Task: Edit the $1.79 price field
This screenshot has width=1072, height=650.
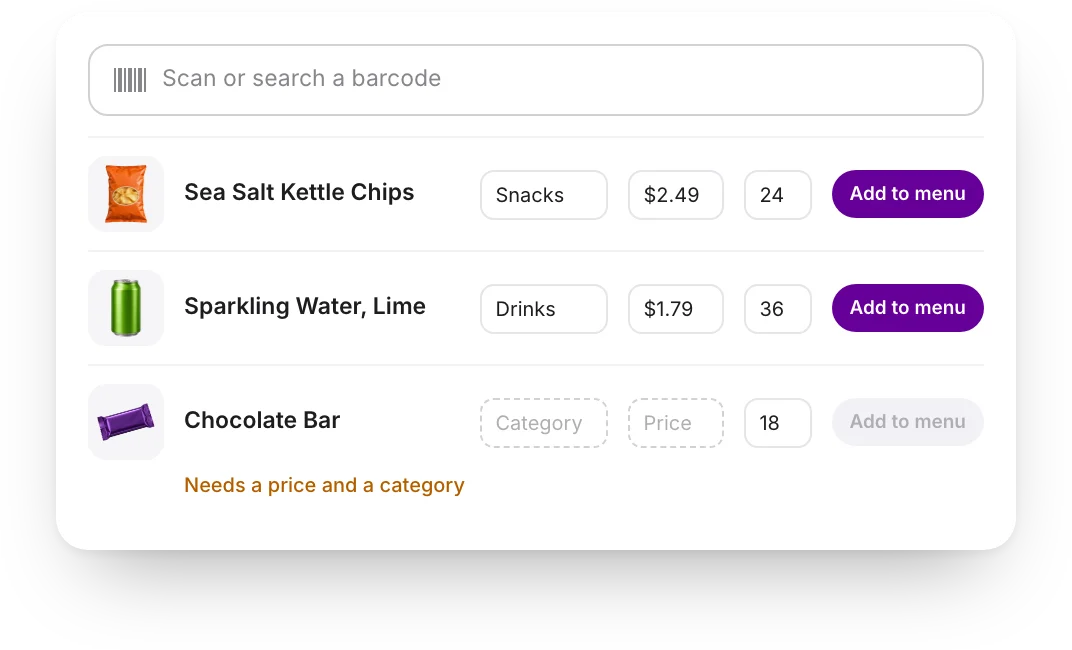Action: click(x=675, y=309)
